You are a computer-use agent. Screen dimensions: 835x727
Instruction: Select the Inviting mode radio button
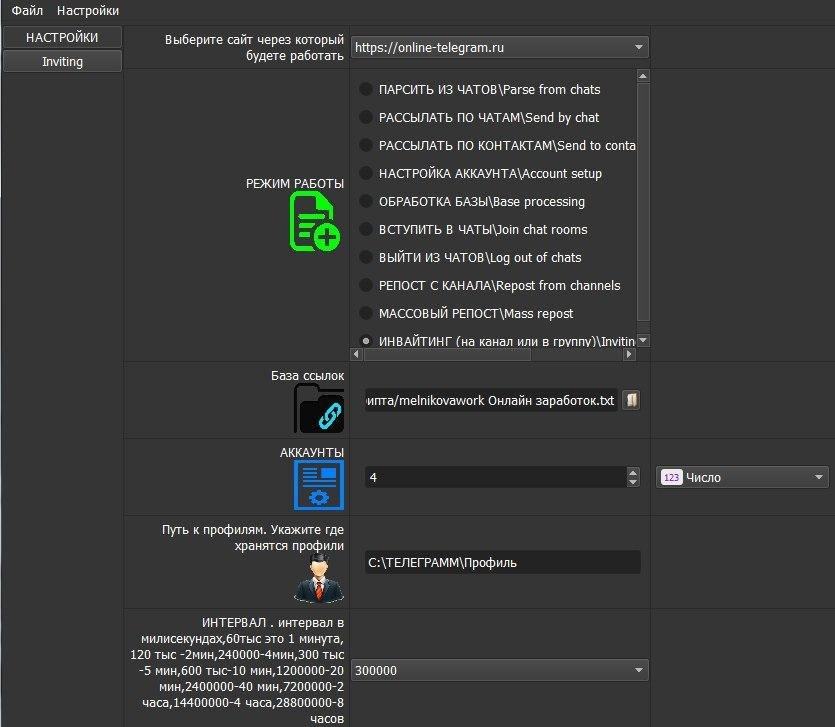pos(366,341)
